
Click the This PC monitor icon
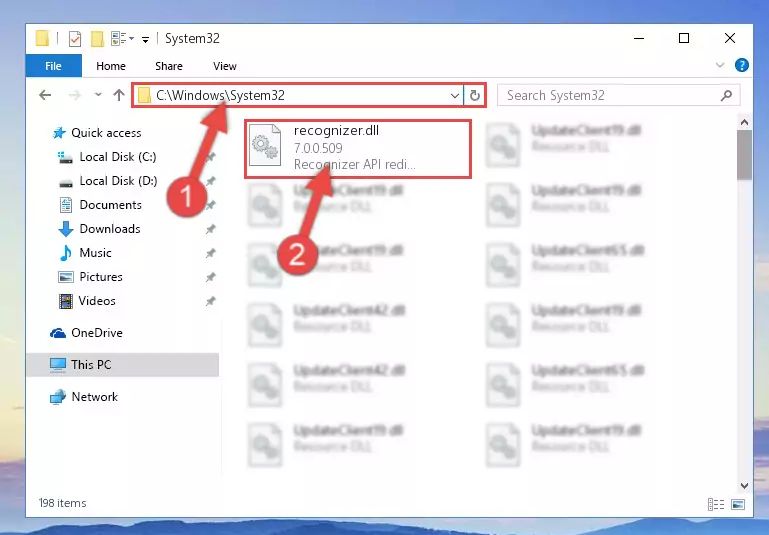[58, 365]
